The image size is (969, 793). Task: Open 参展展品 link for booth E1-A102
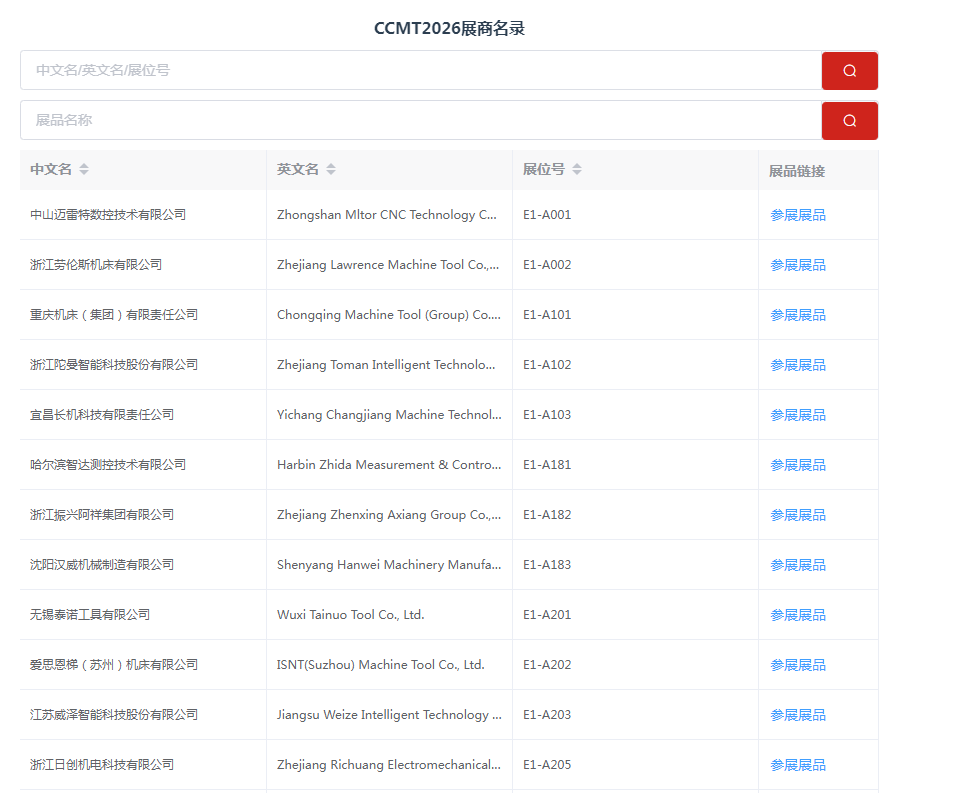797,365
